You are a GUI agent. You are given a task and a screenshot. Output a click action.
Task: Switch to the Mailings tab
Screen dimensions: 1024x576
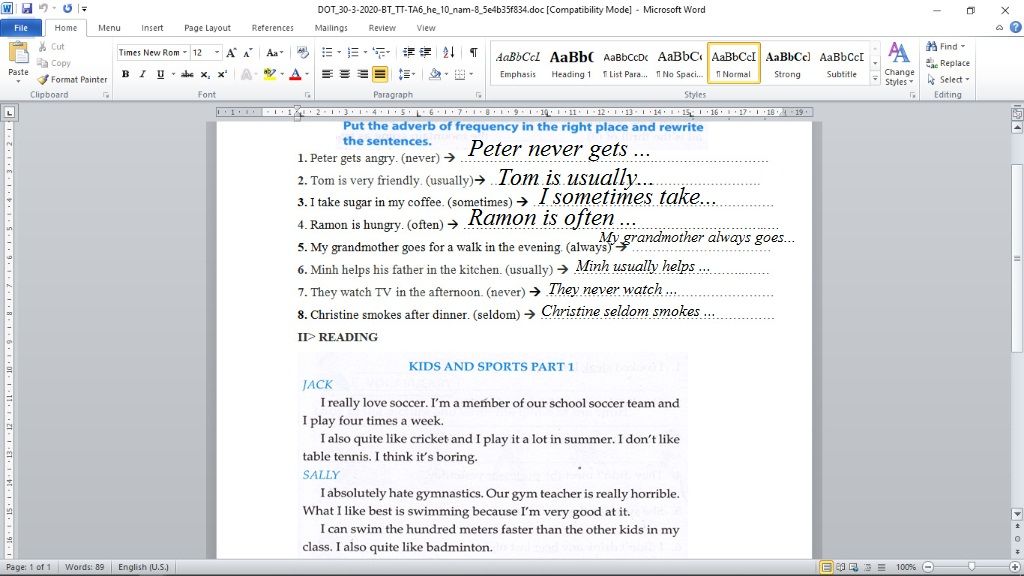pyautogui.click(x=331, y=27)
